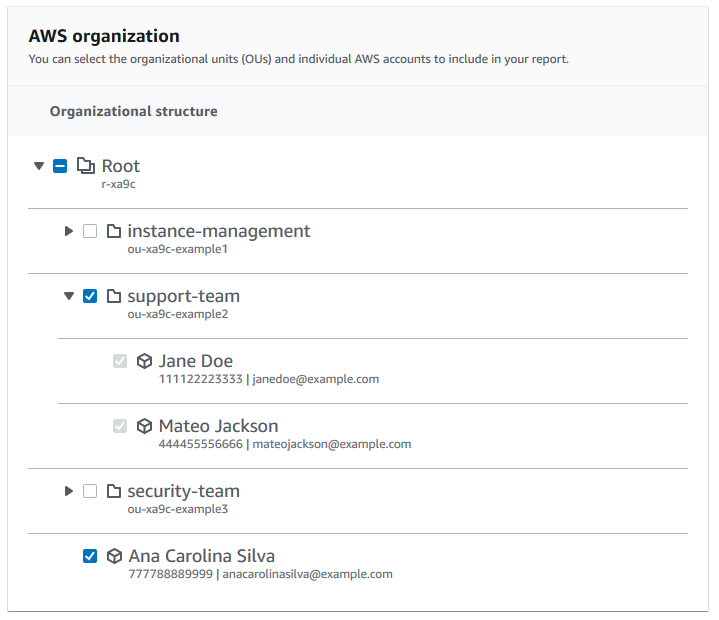Click the Mateo Jackson account cube icon
The width and height of the screenshot is (719, 620).
pos(144,426)
